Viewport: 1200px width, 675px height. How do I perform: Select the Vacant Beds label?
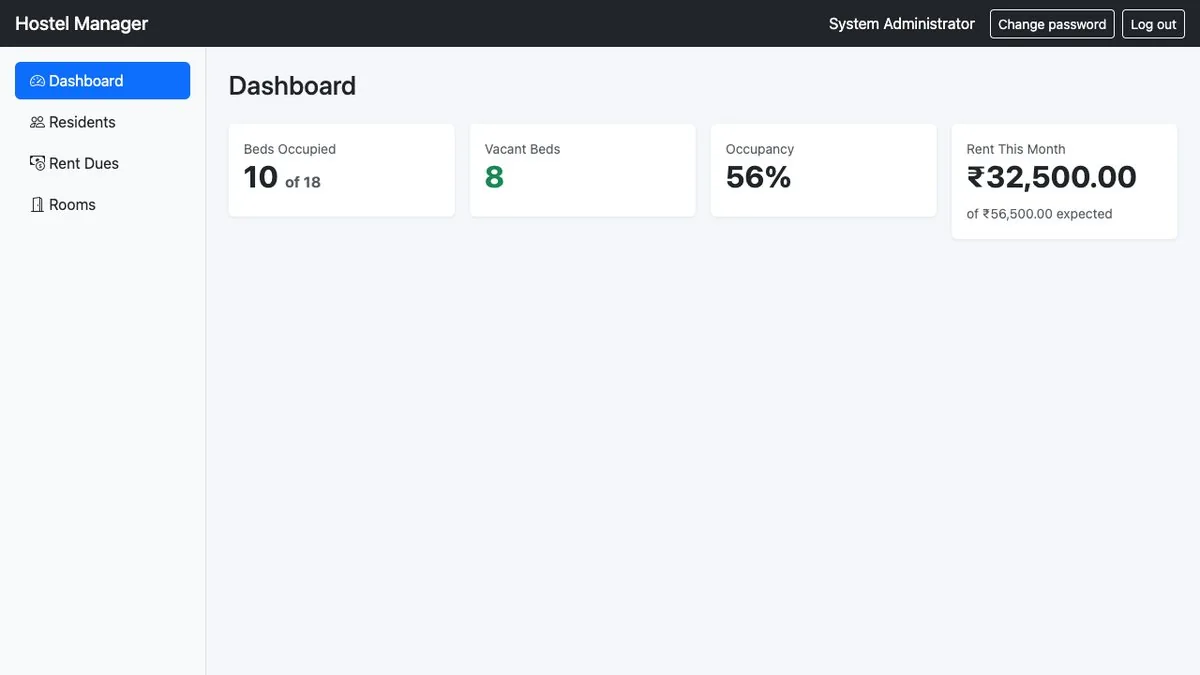click(x=523, y=149)
